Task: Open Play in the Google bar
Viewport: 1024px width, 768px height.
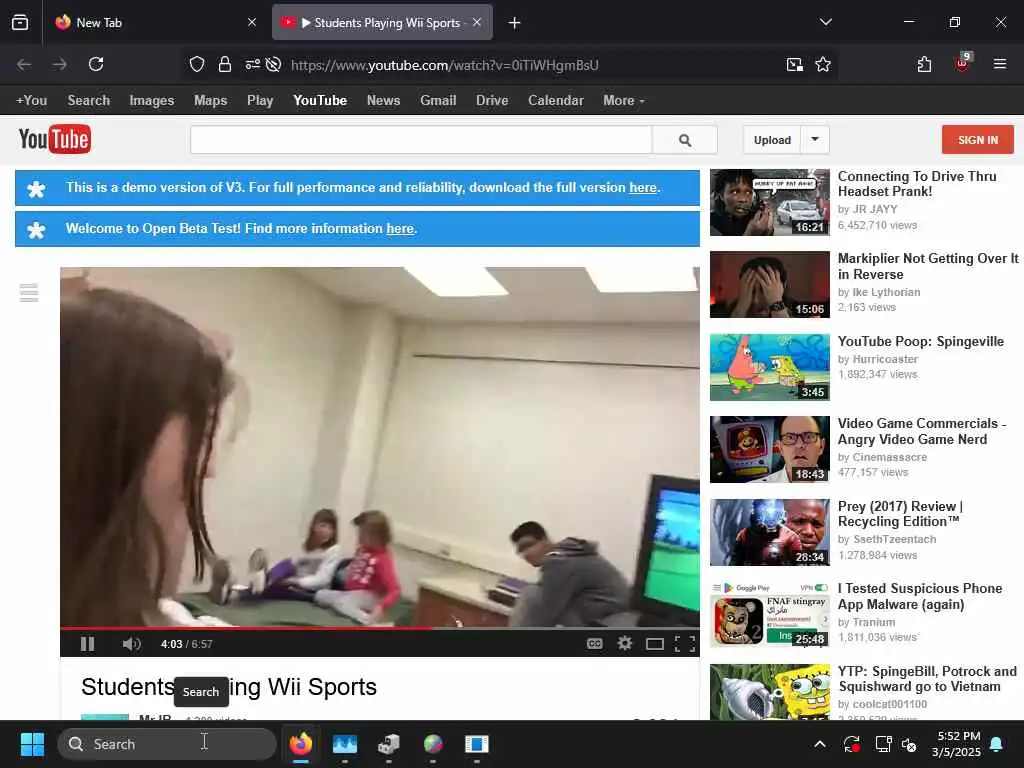Action: click(260, 101)
